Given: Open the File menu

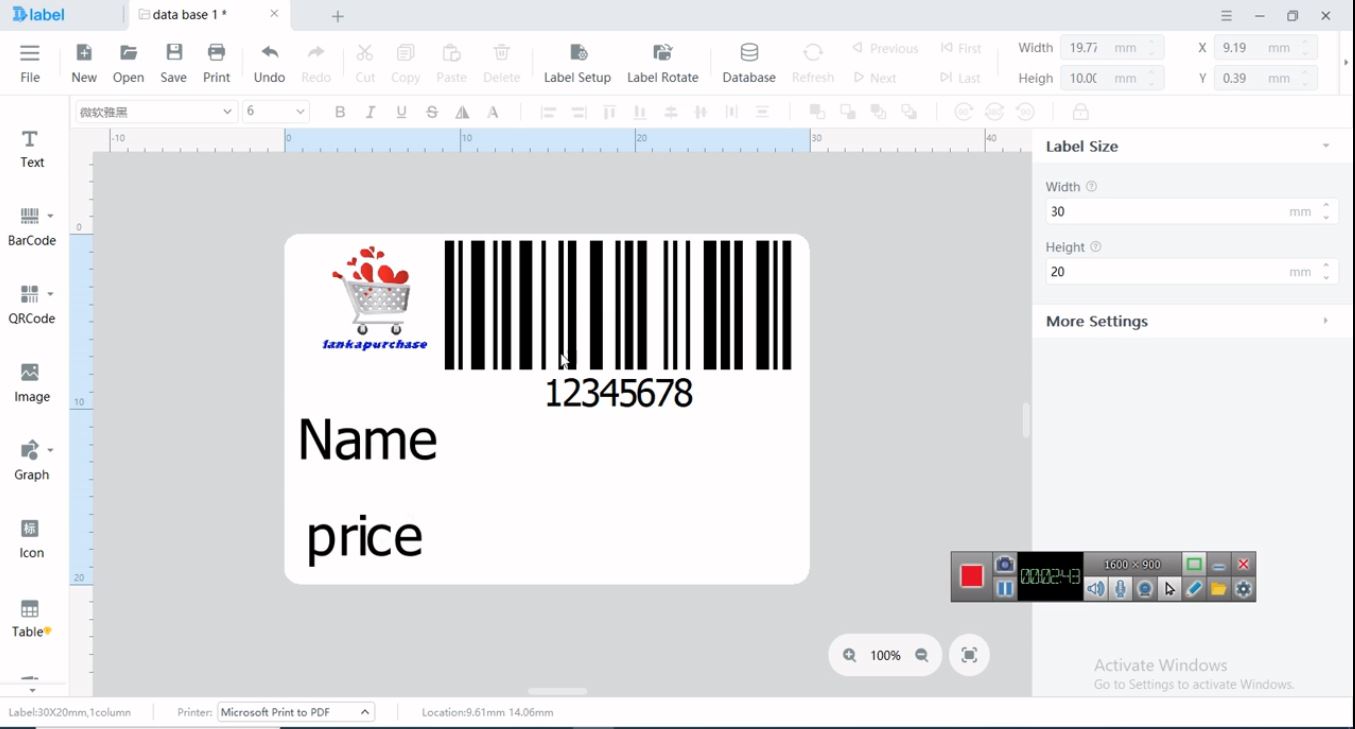Looking at the screenshot, I should [x=30, y=63].
